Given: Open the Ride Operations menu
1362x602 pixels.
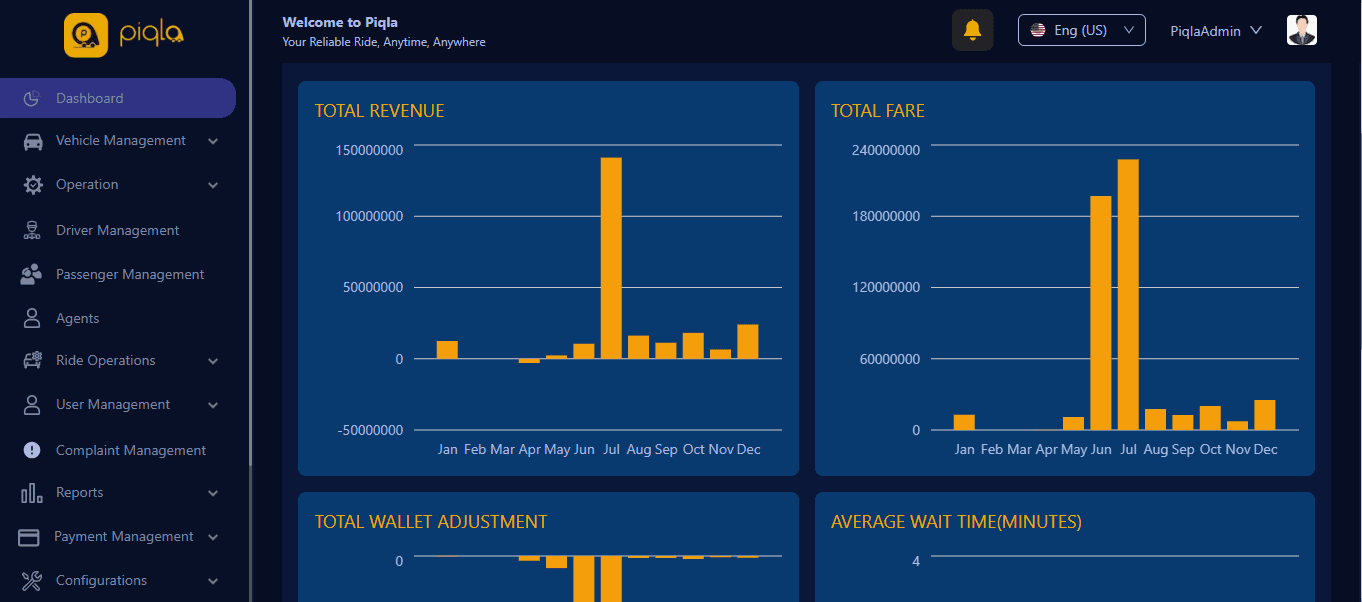Looking at the screenshot, I should point(118,360).
